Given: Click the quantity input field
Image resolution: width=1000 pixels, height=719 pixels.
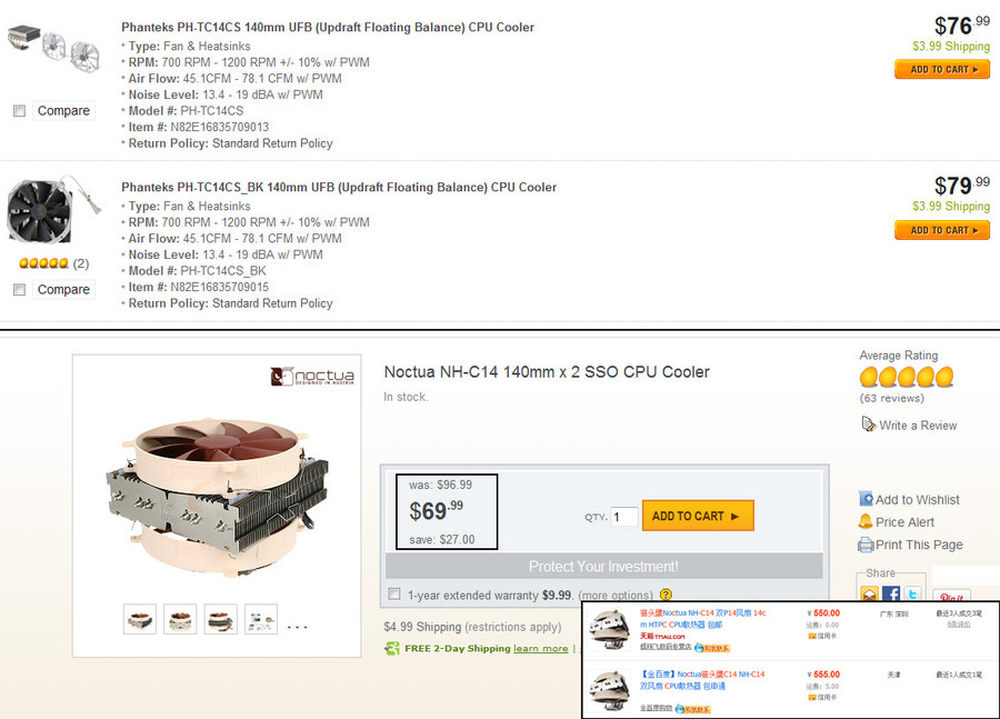Looking at the screenshot, I should (x=624, y=517).
